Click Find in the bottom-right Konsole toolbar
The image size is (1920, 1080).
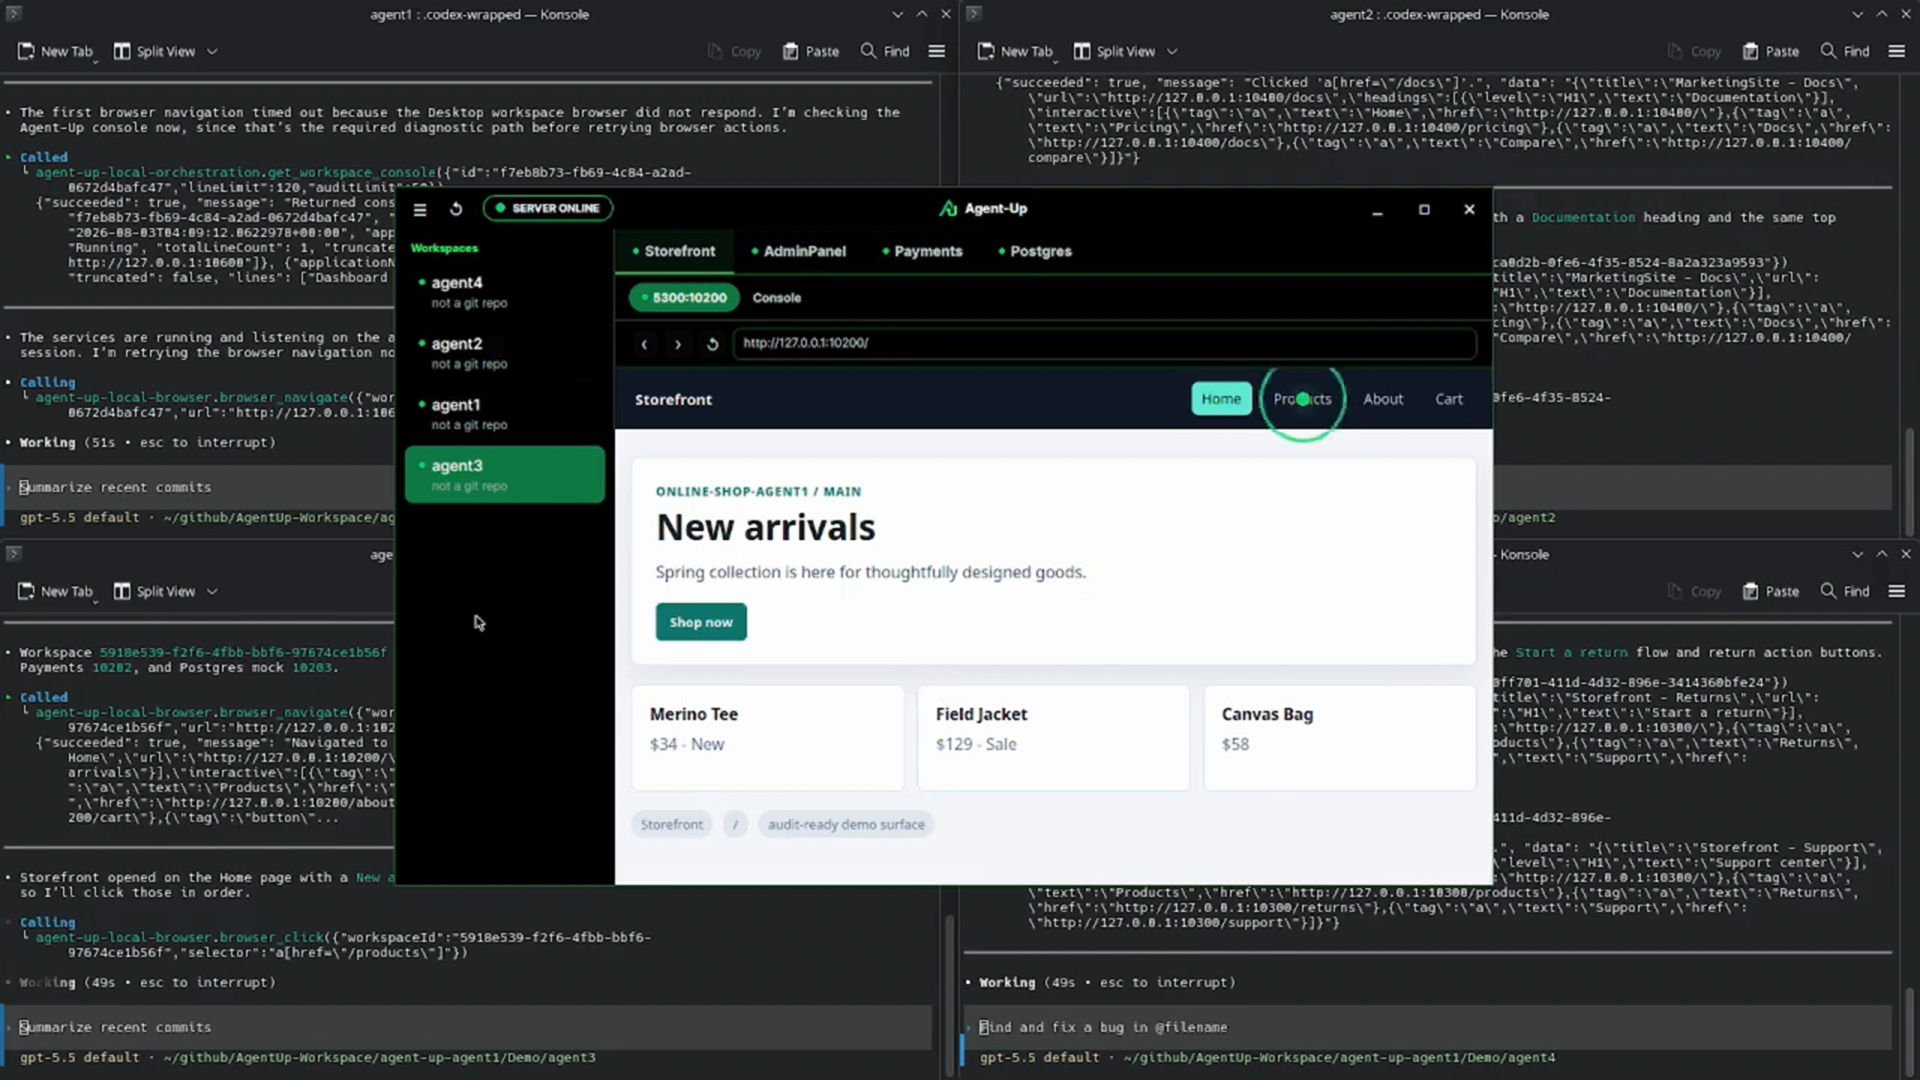pos(1845,591)
